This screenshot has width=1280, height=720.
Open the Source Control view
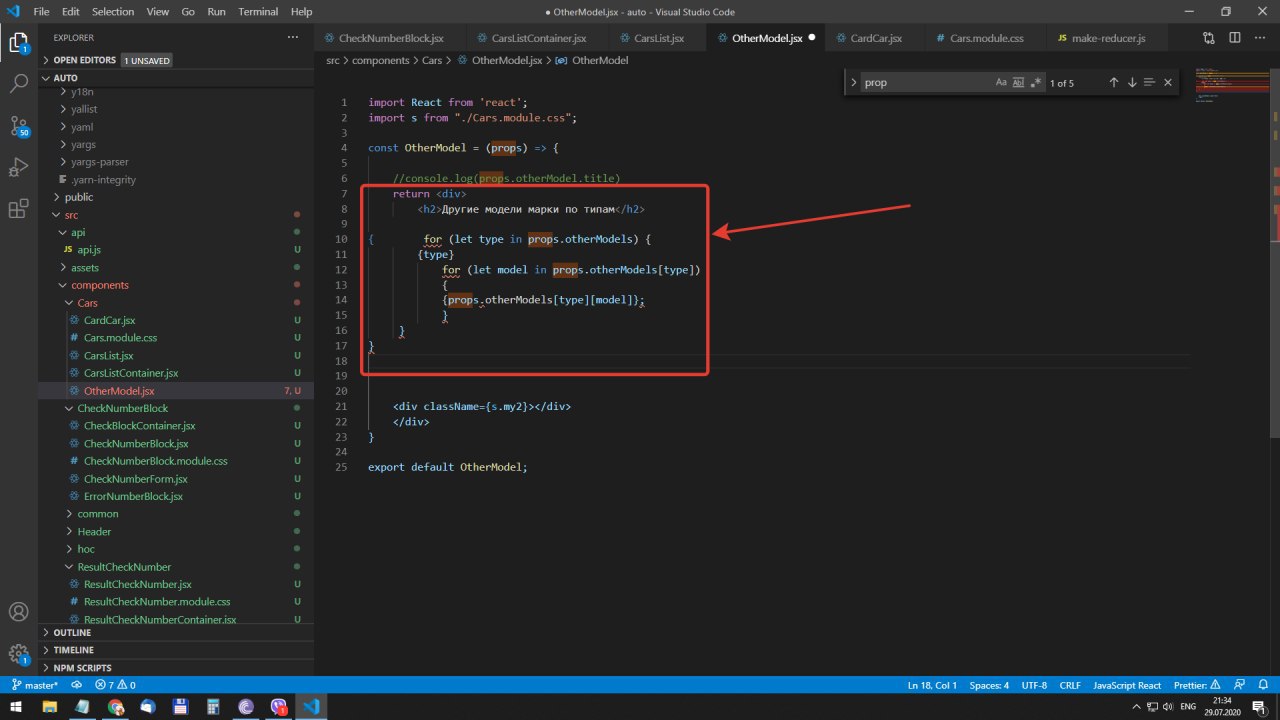(18, 125)
